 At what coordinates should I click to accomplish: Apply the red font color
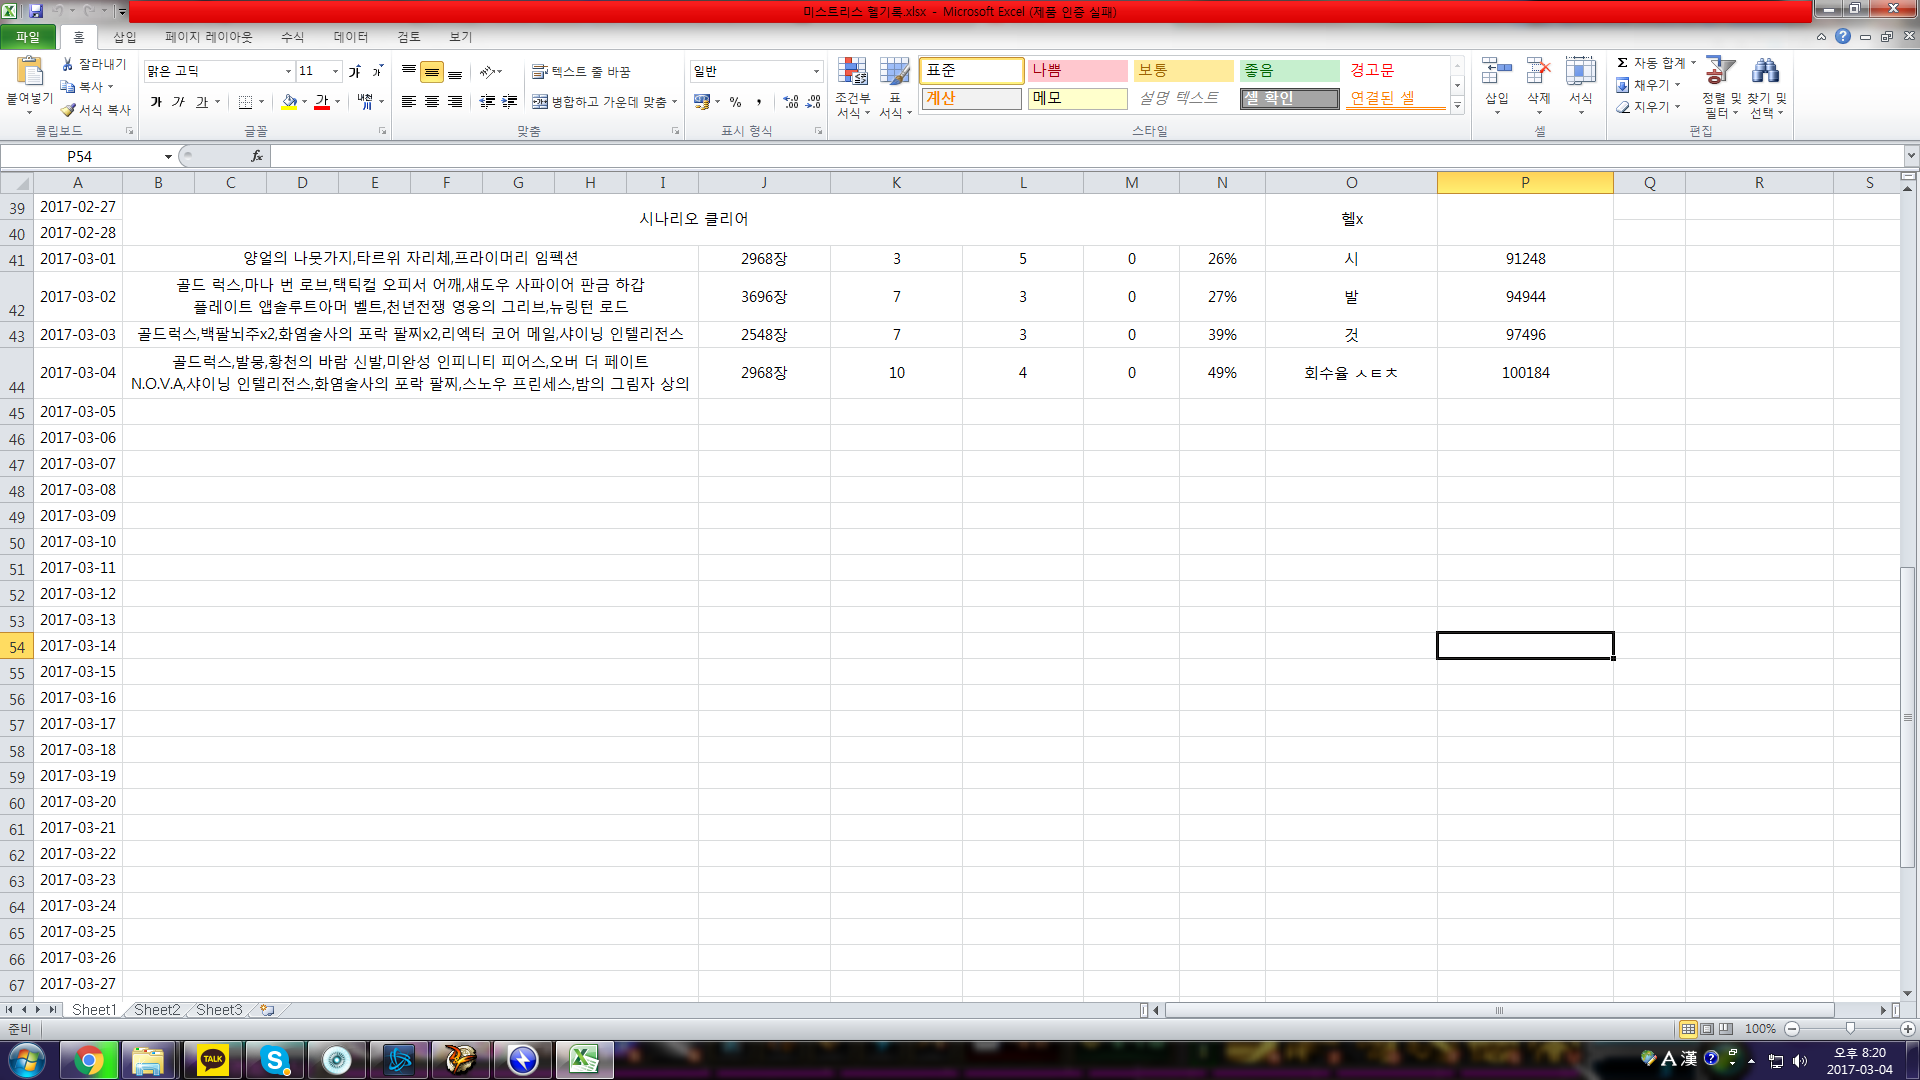(x=322, y=102)
